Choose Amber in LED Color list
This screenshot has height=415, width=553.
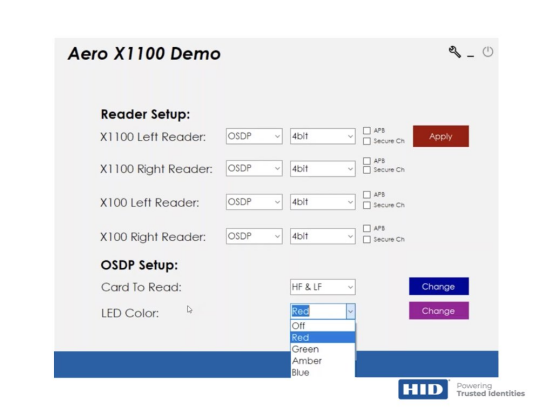pos(323,361)
